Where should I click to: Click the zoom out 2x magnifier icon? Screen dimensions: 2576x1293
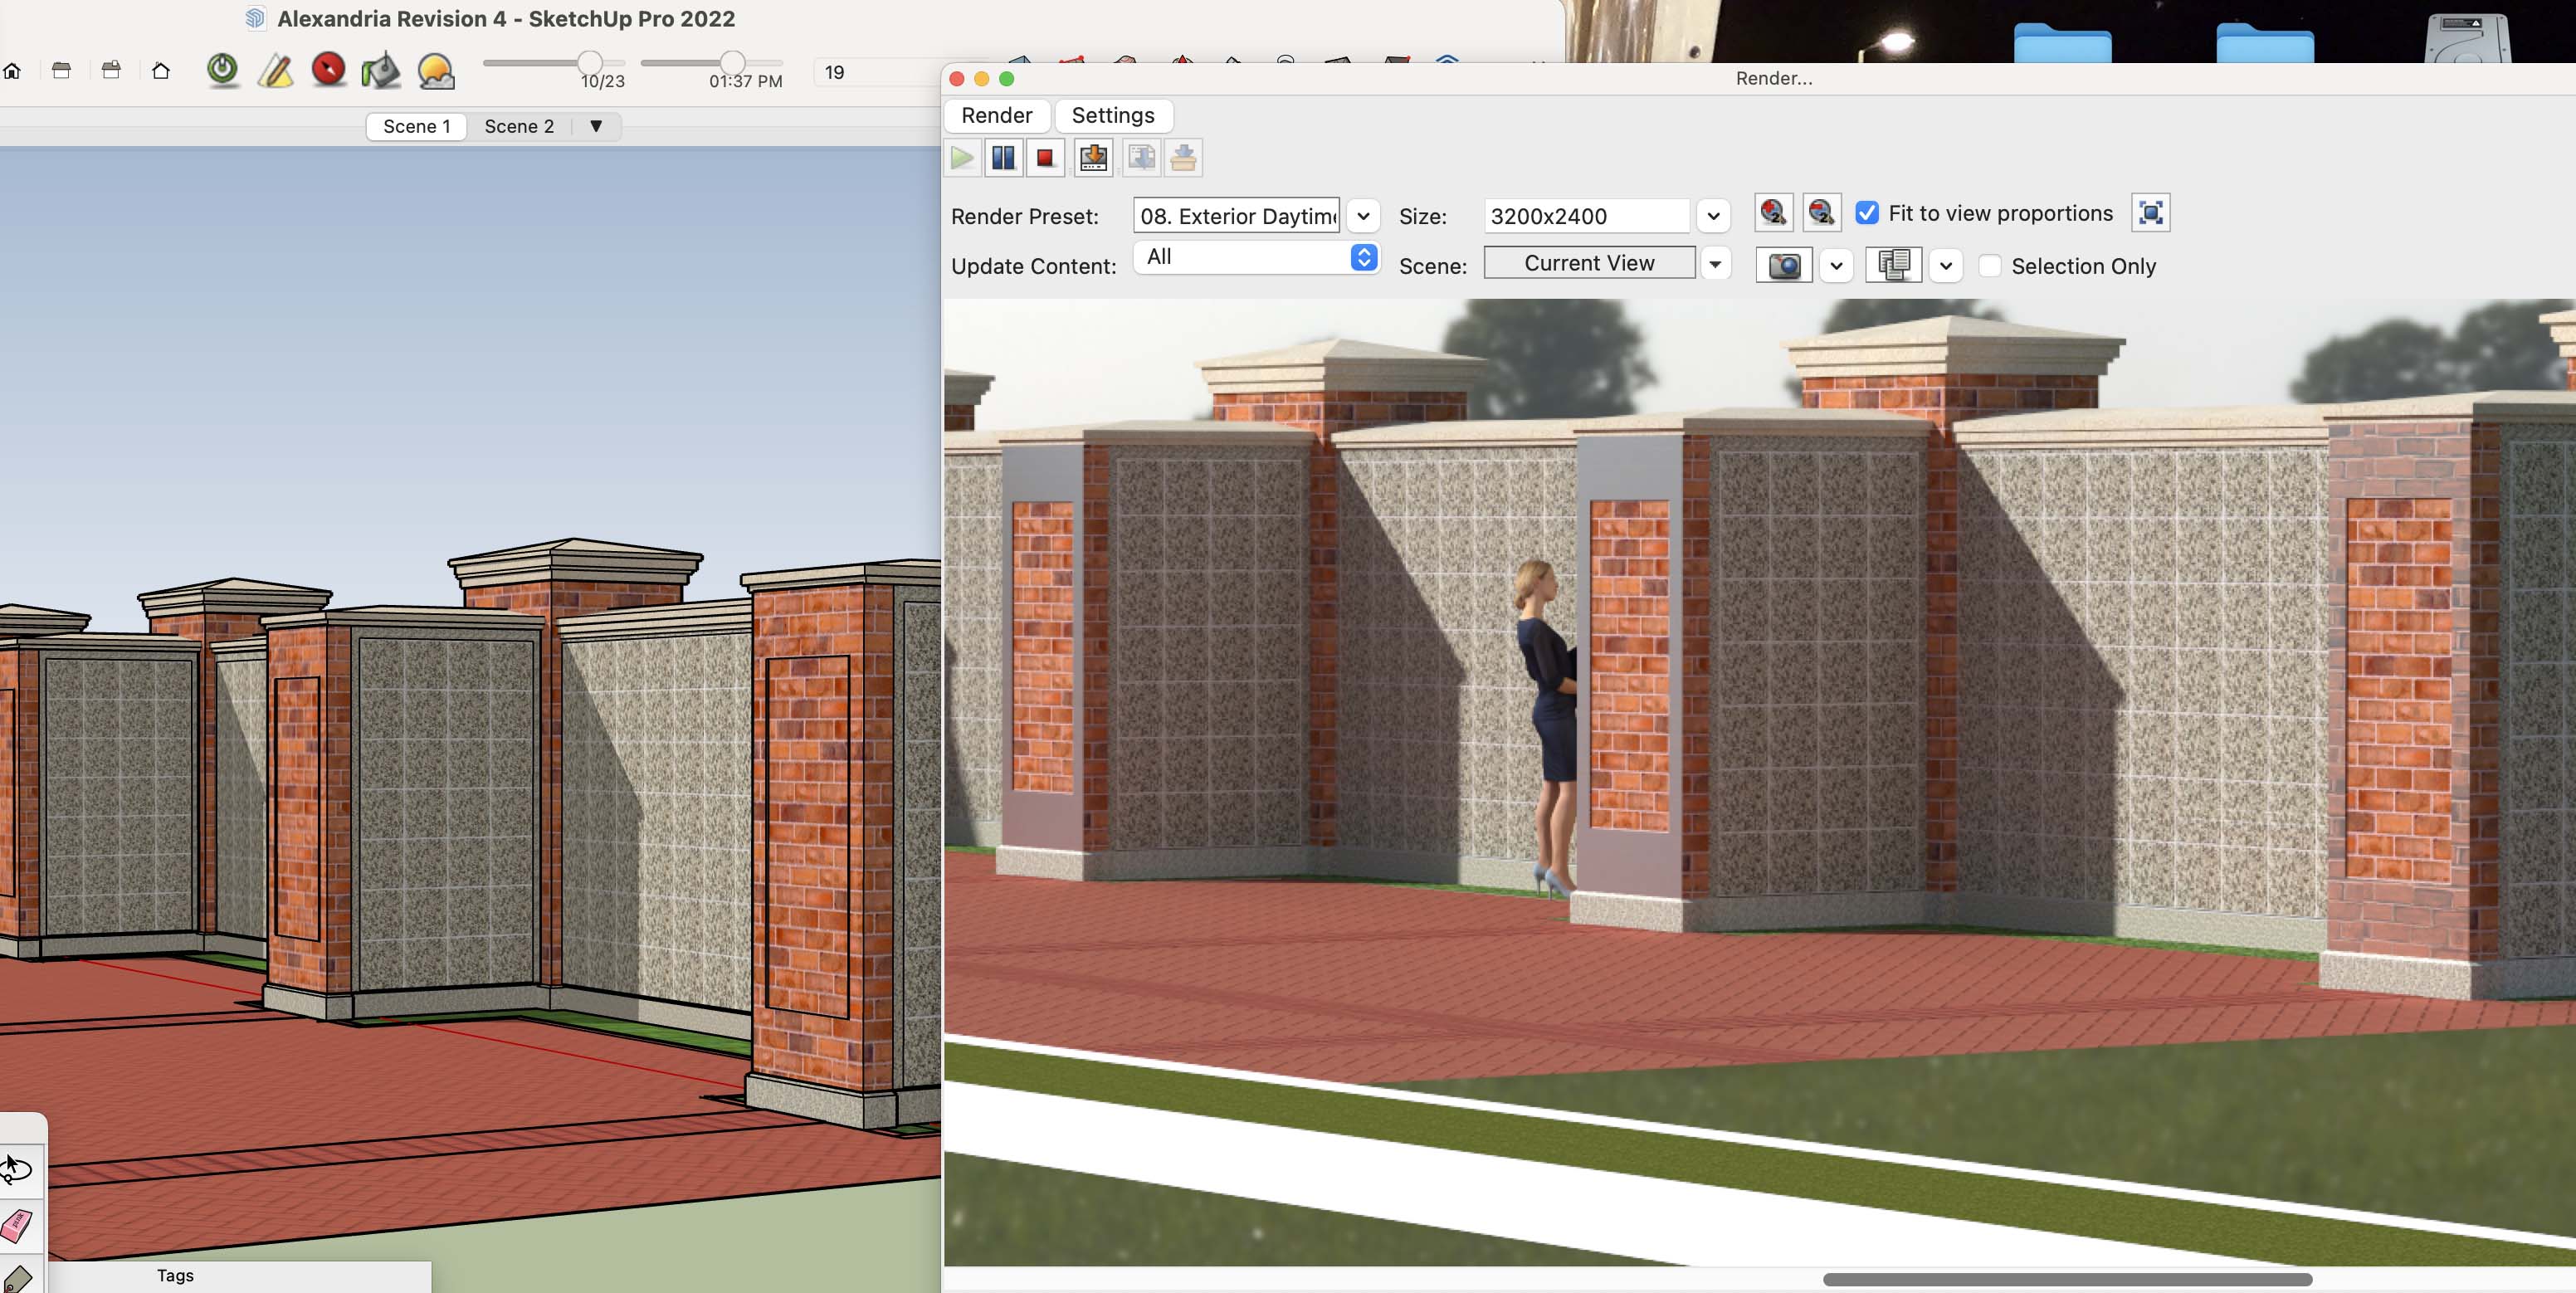1821,212
